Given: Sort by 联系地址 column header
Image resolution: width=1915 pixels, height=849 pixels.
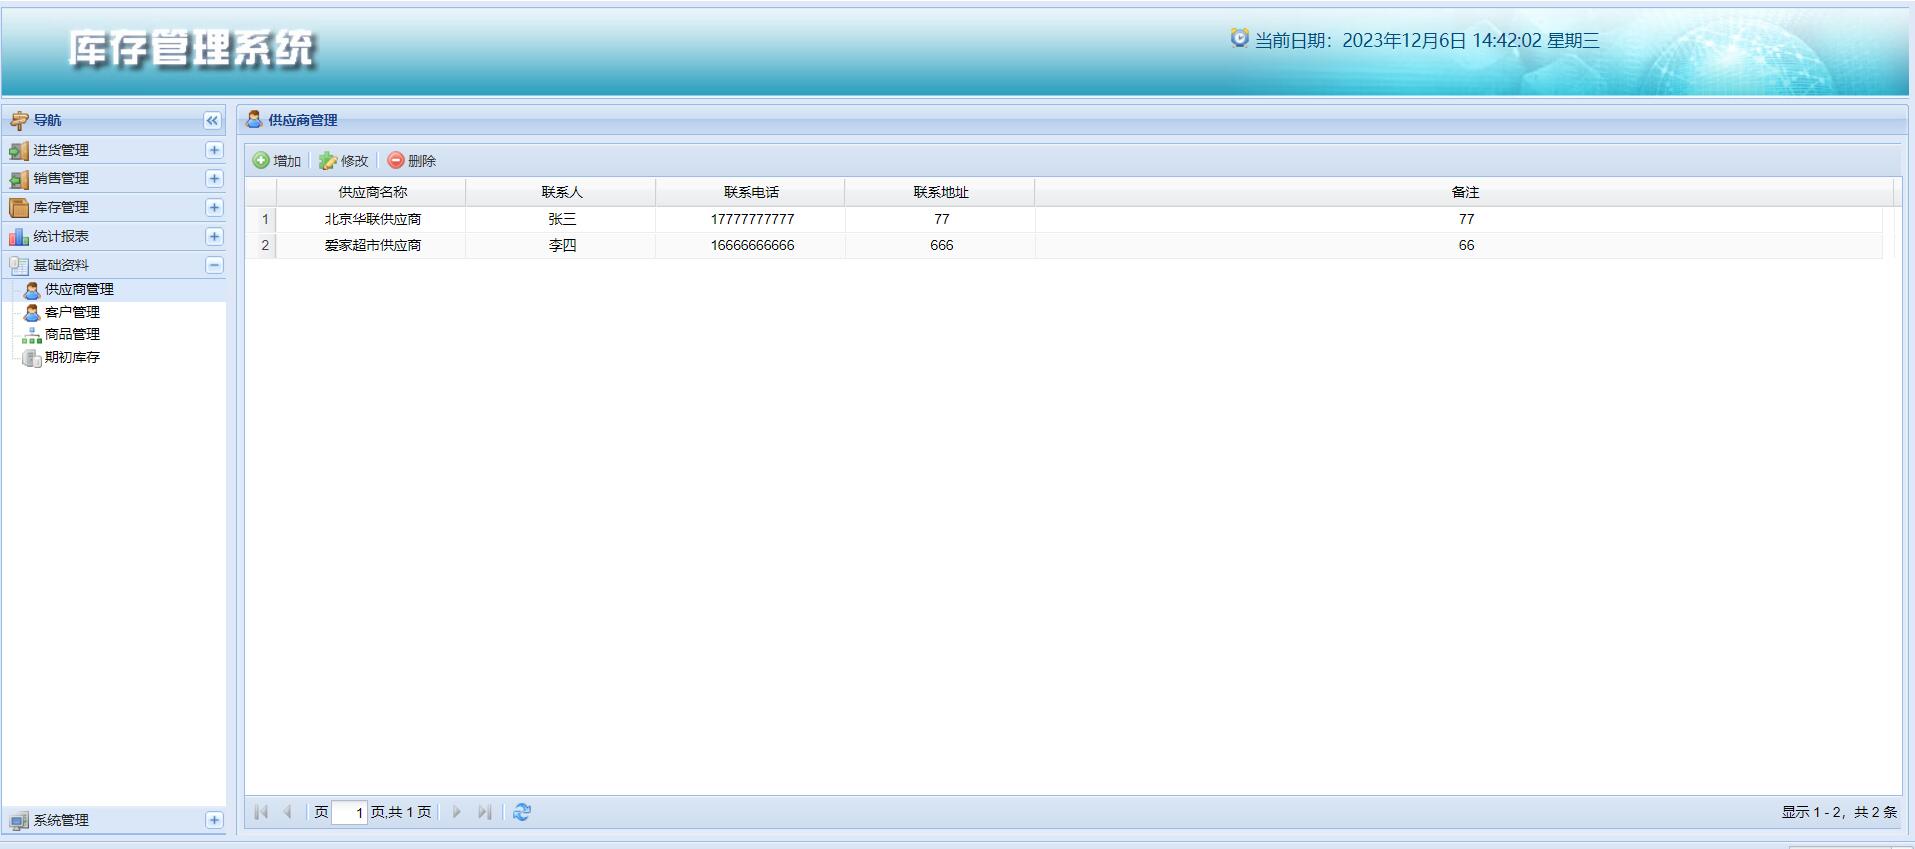Looking at the screenshot, I should point(940,192).
